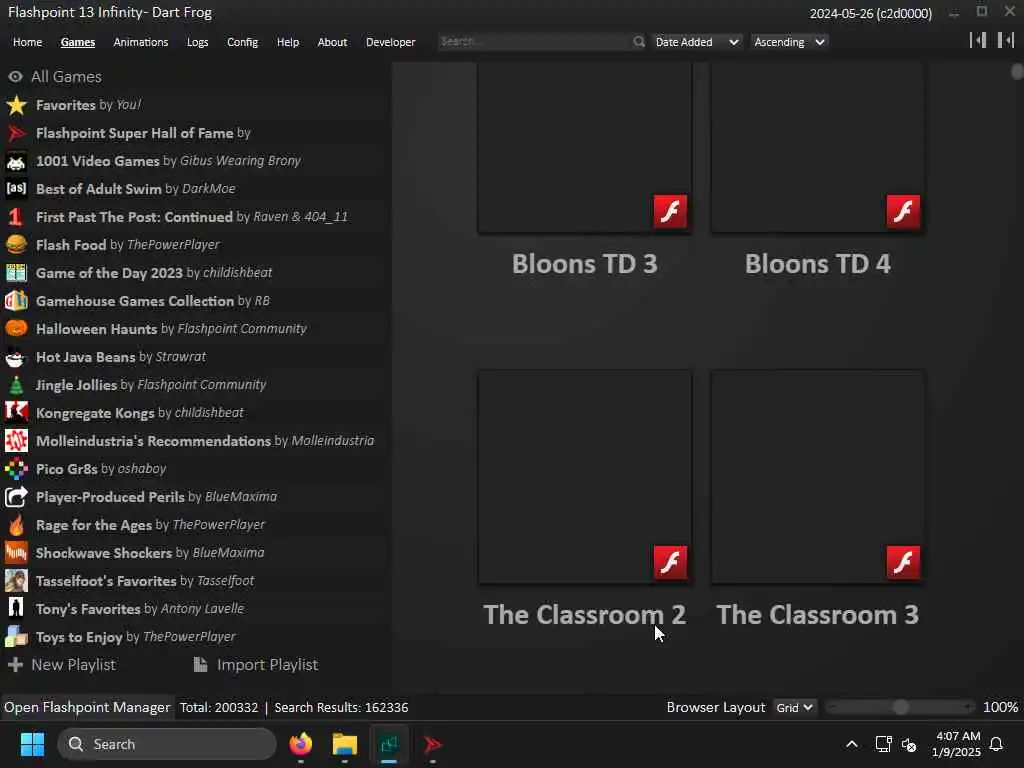Click the Halloween Haunts pumpkin icon
The width and height of the screenshot is (1024, 768).
click(x=16, y=328)
